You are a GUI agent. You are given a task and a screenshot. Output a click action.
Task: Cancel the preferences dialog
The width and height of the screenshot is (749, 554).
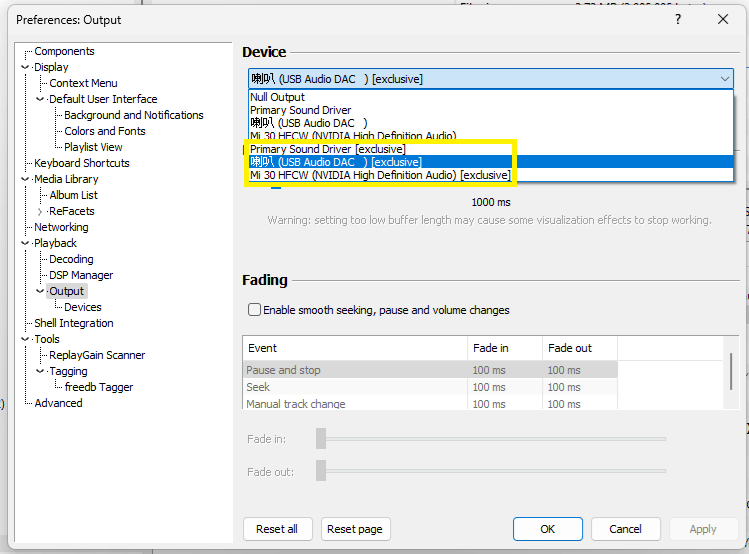[x=625, y=529]
